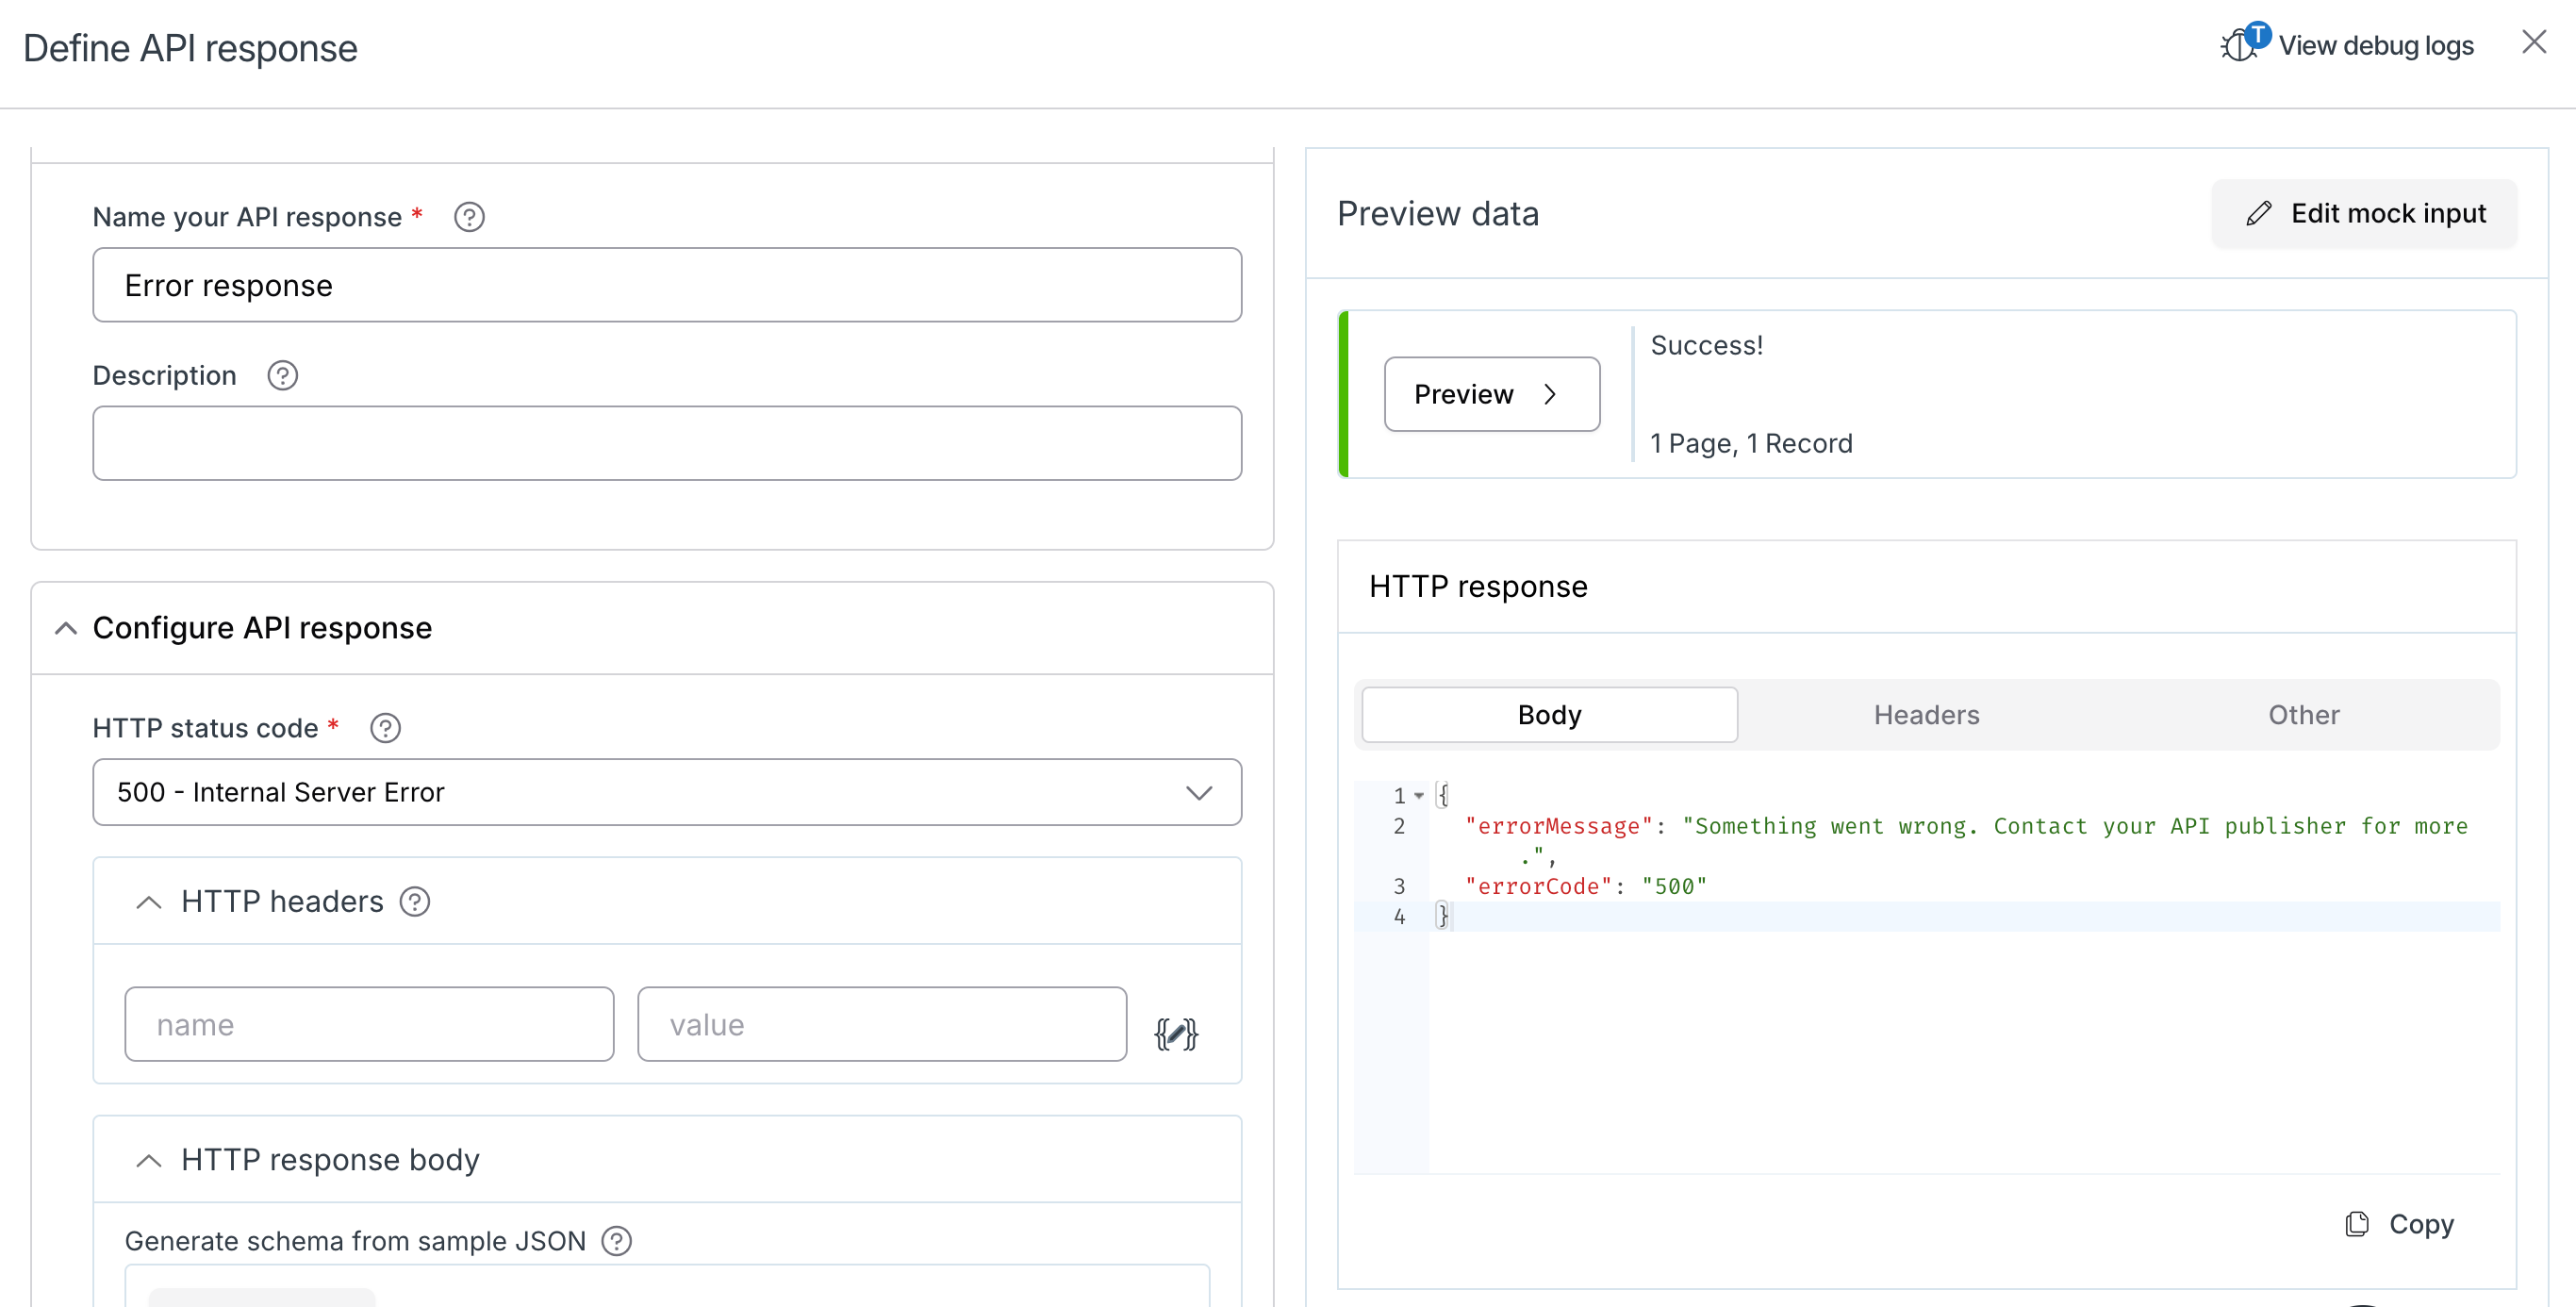
Task: Collapse the Configure API response section
Action: pos(66,628)
